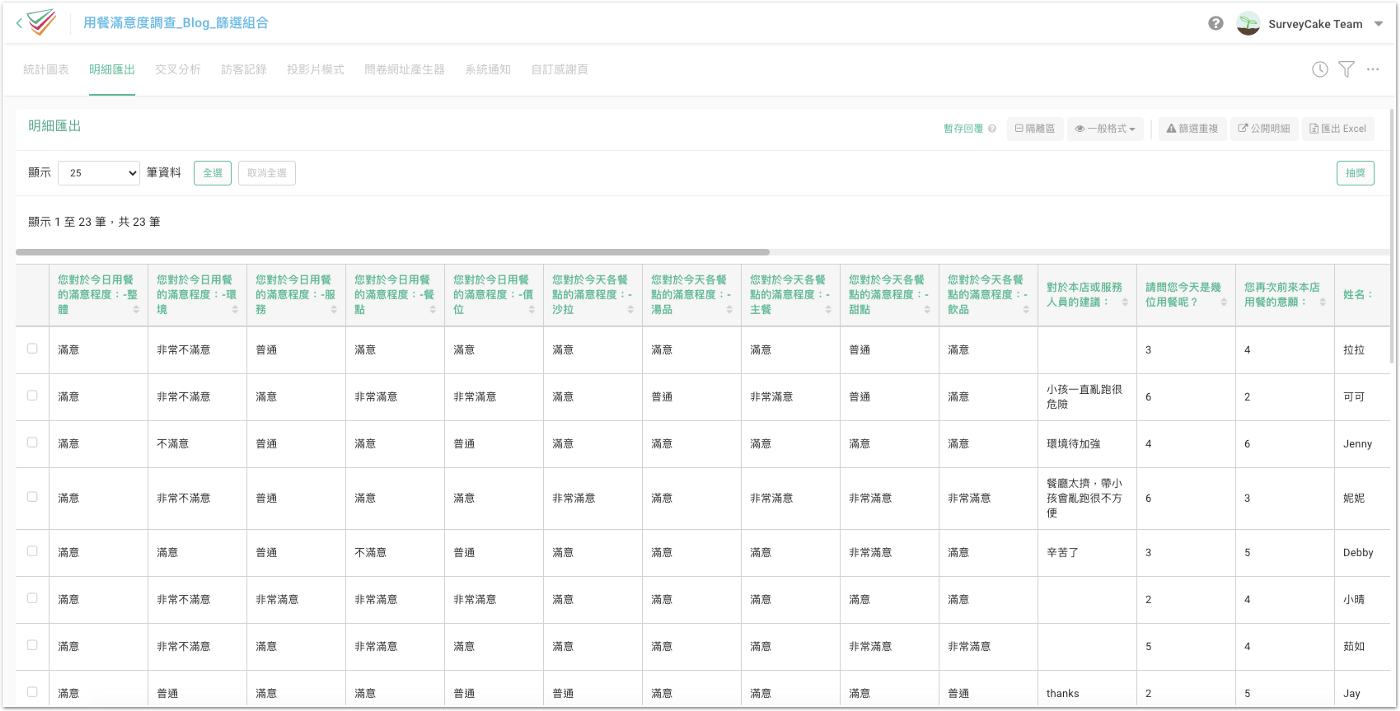Sort by the 整體 satisfaction column arrows
1400x711 pixels.
[x=136, y=310]
